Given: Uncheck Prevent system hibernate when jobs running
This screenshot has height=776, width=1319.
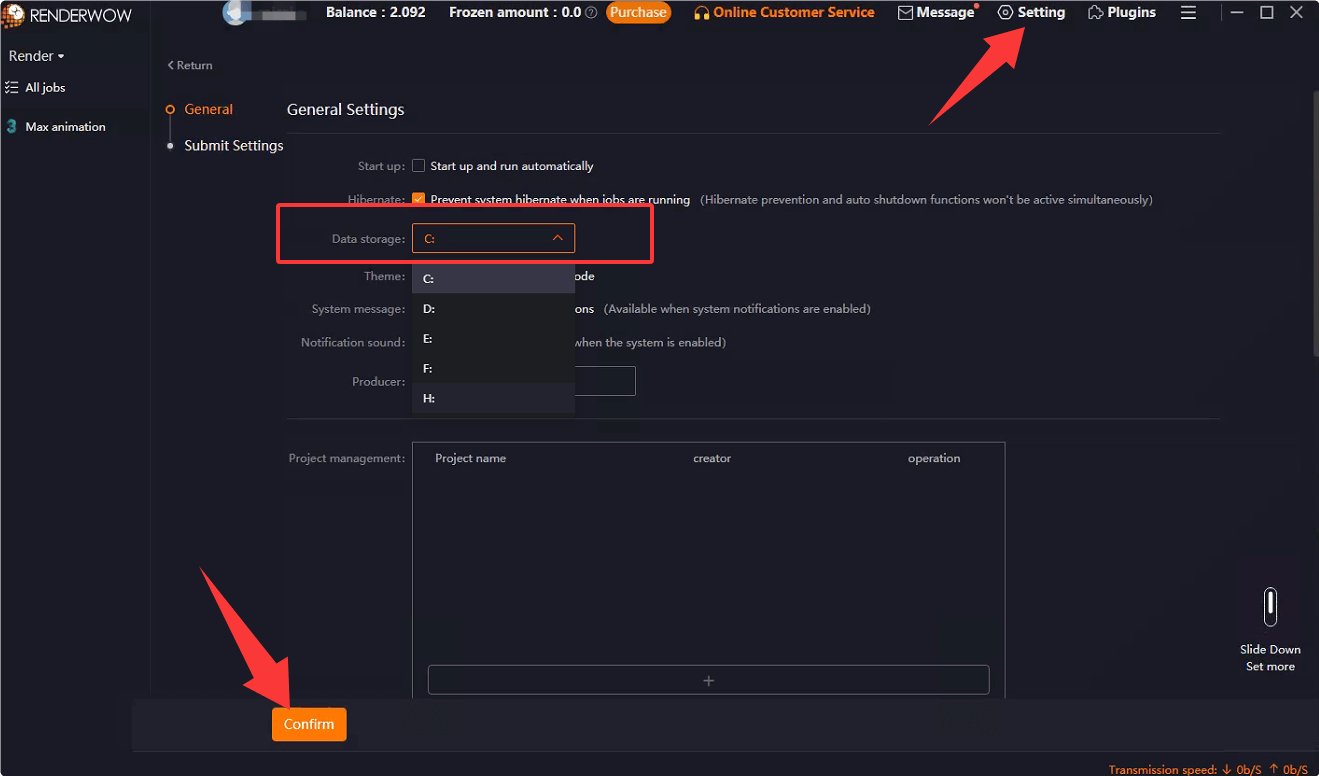Looking at the screenshot, I should click(418, 199).
